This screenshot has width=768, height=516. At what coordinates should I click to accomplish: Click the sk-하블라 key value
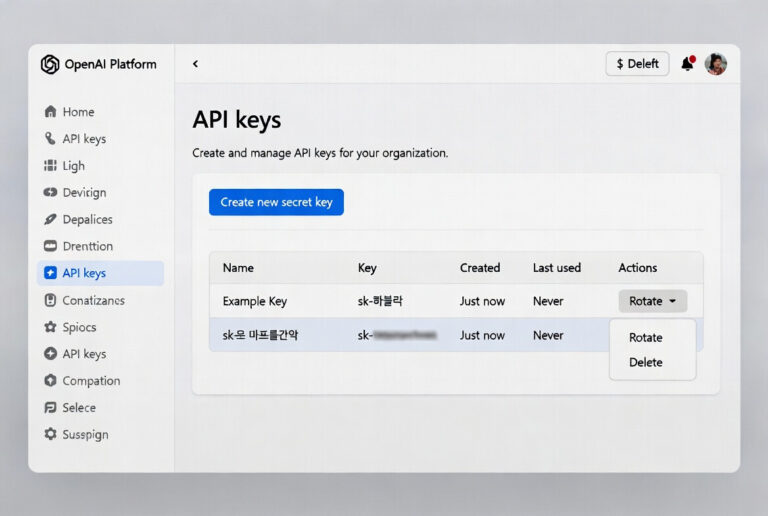point(380,301)
